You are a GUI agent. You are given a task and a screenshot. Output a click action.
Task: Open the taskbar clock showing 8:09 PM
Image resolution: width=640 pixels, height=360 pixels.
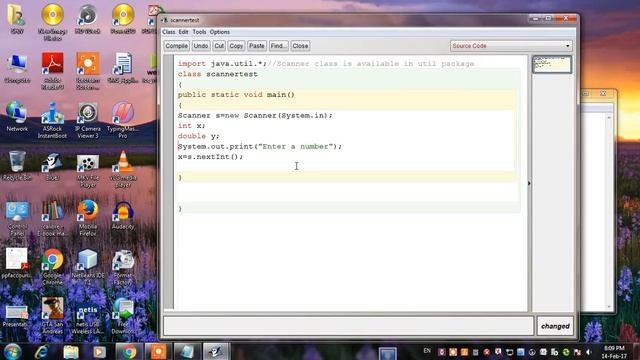(x=614, y=352)
